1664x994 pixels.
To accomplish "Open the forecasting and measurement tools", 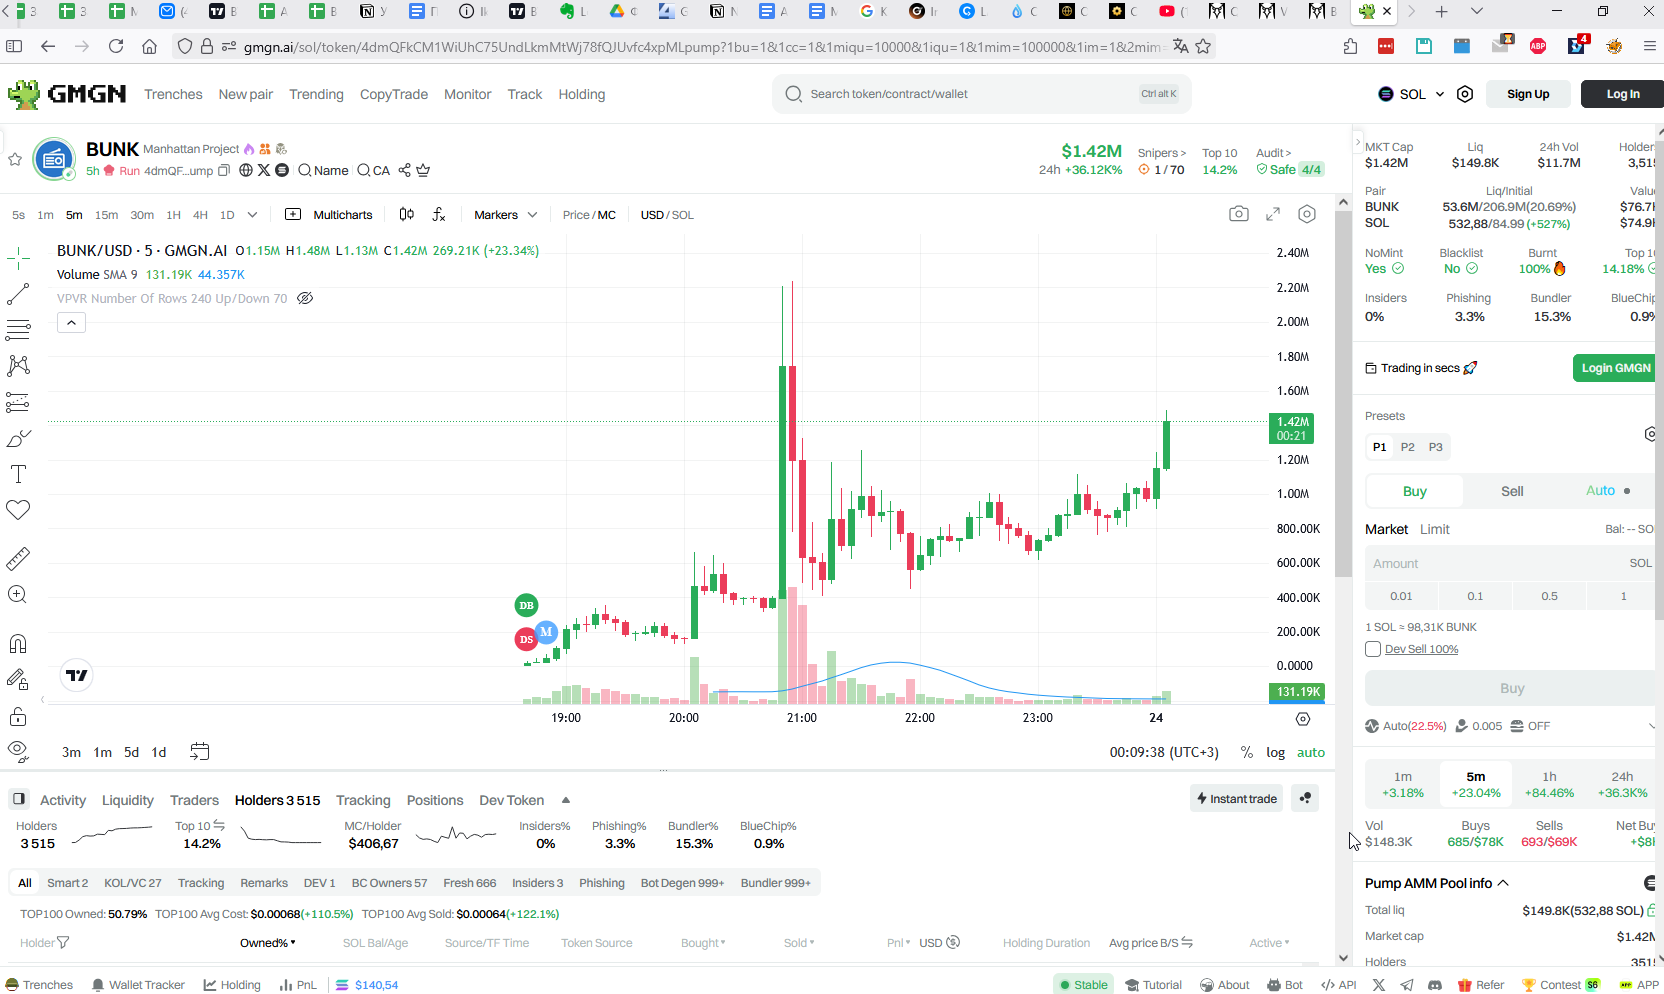I will point(18,402).
